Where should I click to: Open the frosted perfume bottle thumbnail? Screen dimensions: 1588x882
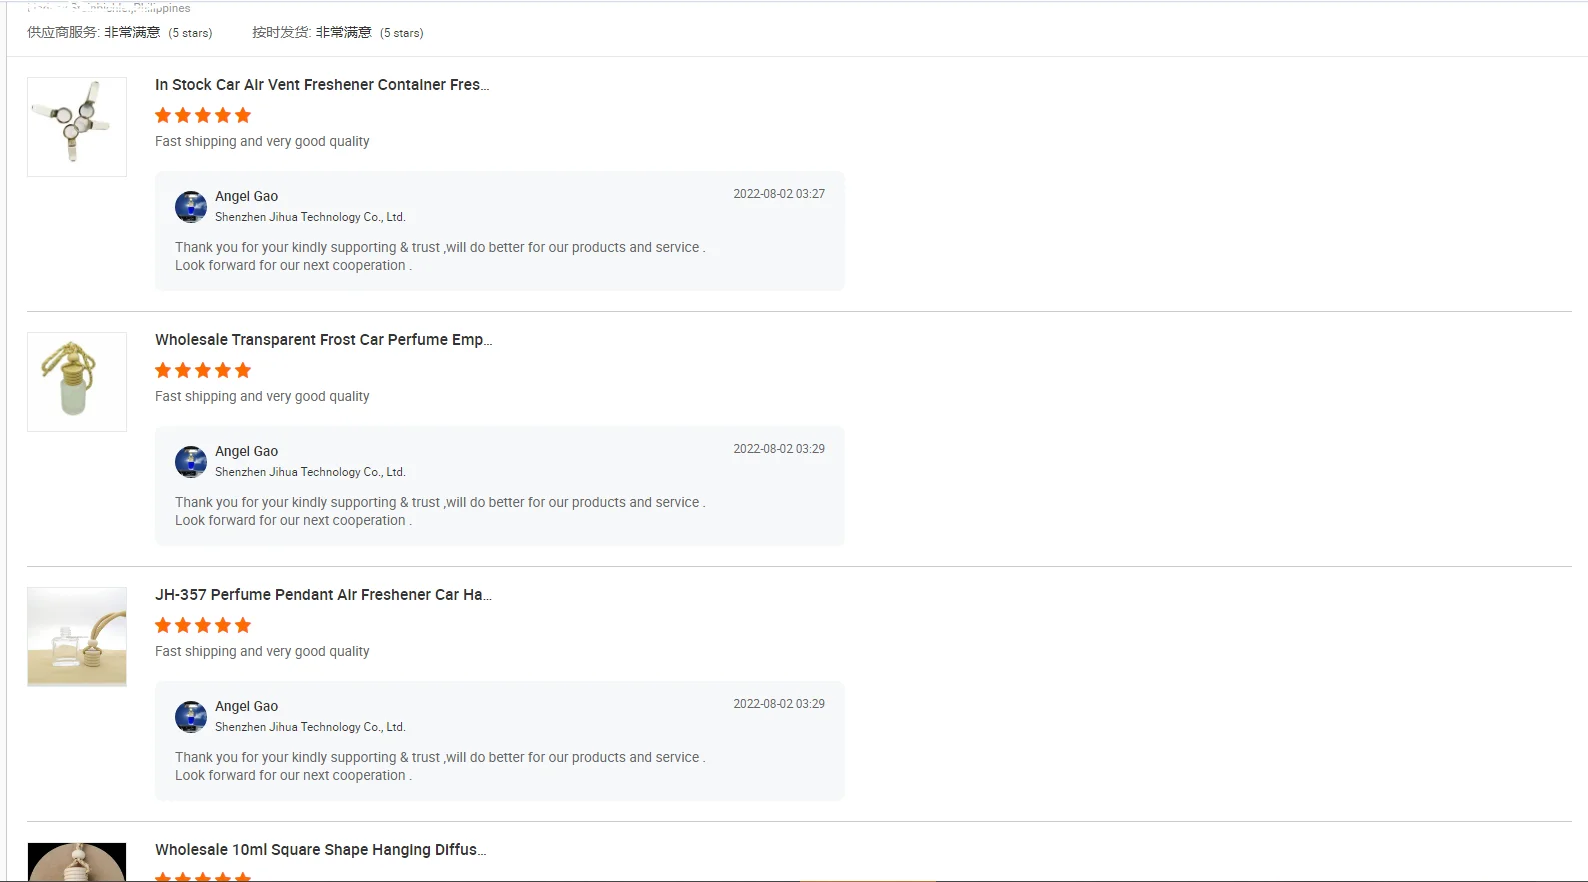tap(77, 382)
